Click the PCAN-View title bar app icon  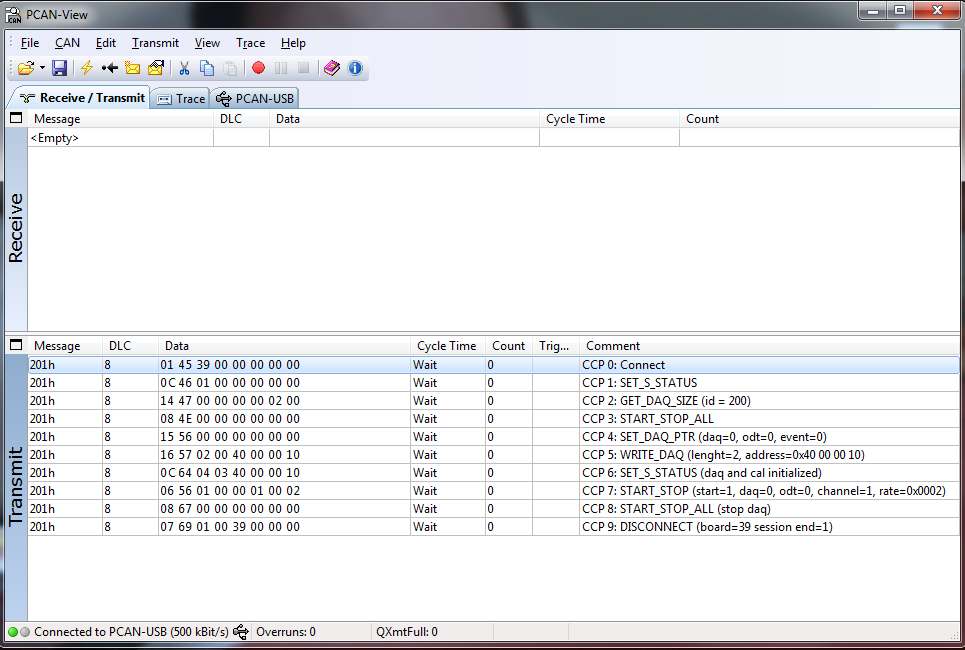(13, 14)
